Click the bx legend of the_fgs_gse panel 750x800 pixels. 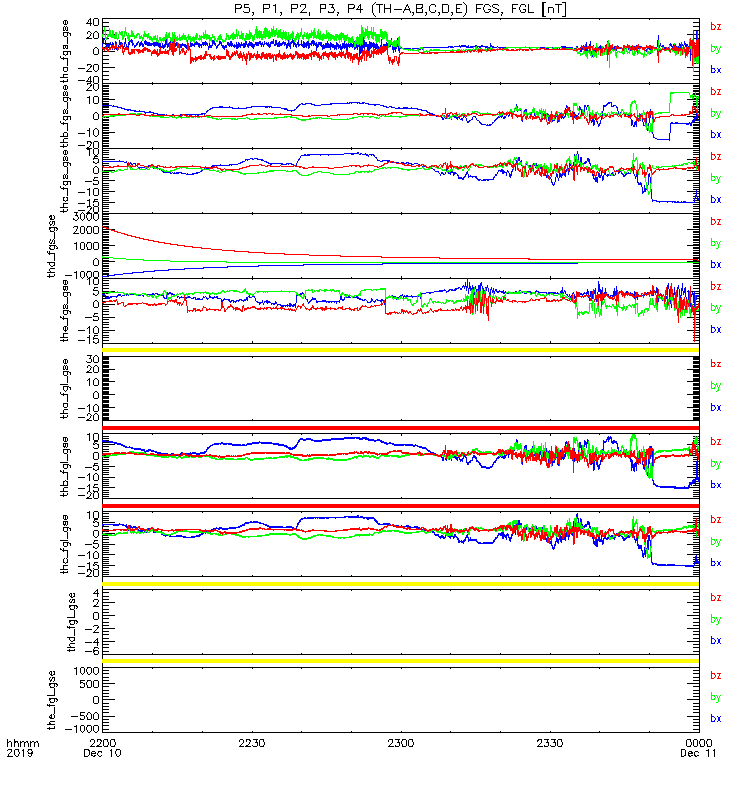coord(716,330)
